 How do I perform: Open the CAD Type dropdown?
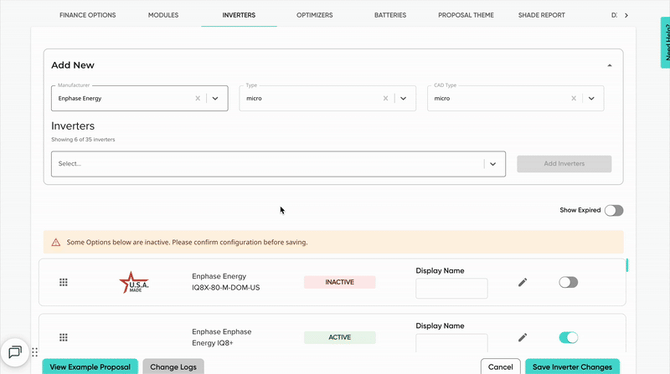591,98
